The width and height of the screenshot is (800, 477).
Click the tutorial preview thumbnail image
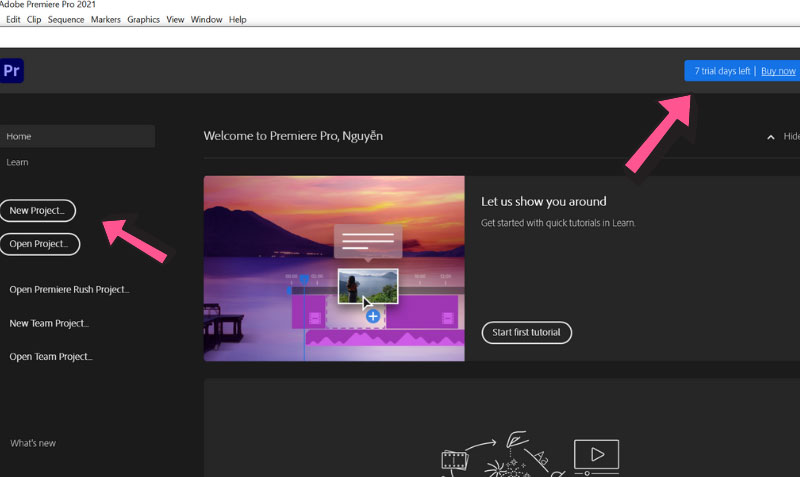[334, 268]
